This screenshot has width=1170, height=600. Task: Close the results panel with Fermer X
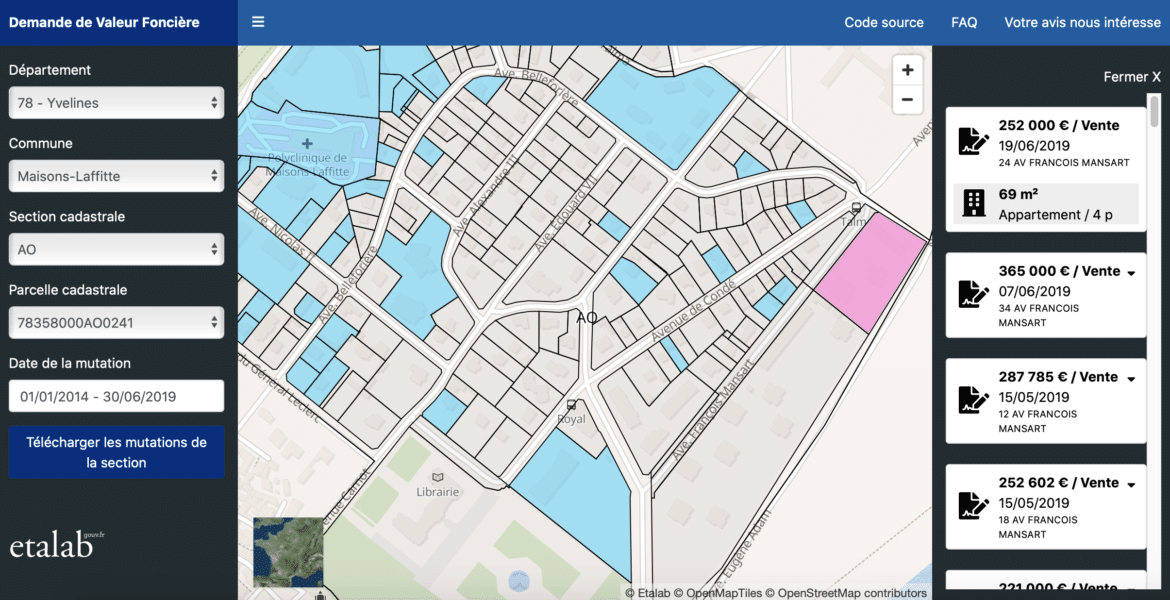pos(1132,77)
